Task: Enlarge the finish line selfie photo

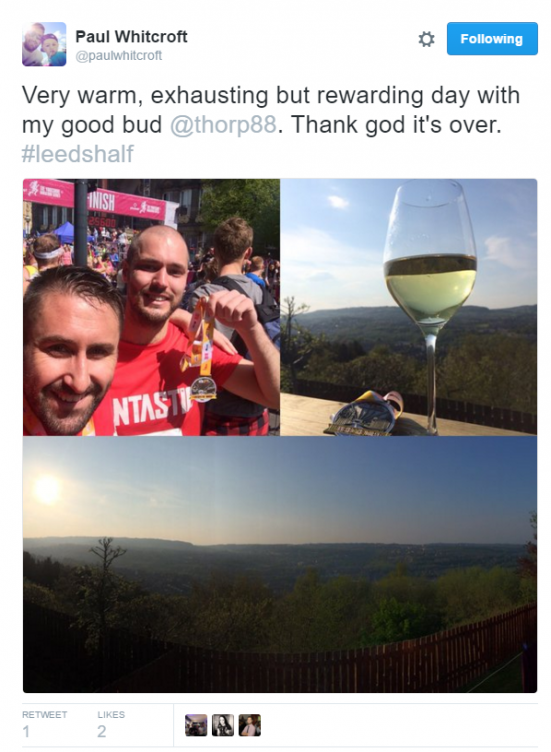Action: point(151,307)
